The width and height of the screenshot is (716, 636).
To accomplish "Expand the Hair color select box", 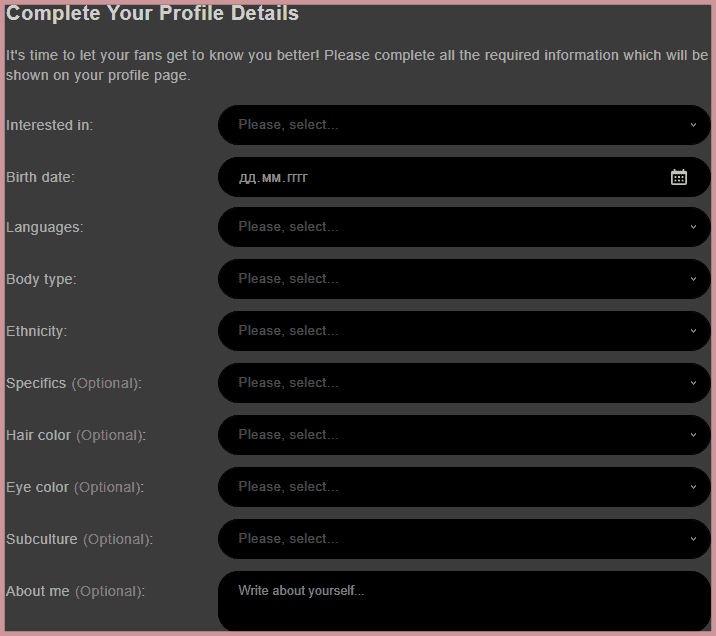I will (x=450, y=435).
